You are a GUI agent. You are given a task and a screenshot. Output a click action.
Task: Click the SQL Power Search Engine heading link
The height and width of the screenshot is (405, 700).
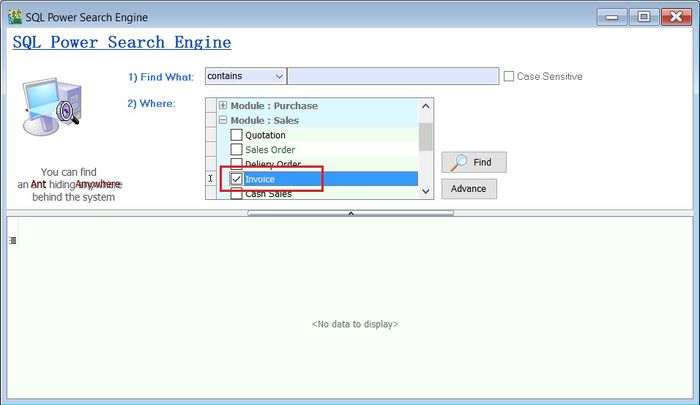coord(121,42)
